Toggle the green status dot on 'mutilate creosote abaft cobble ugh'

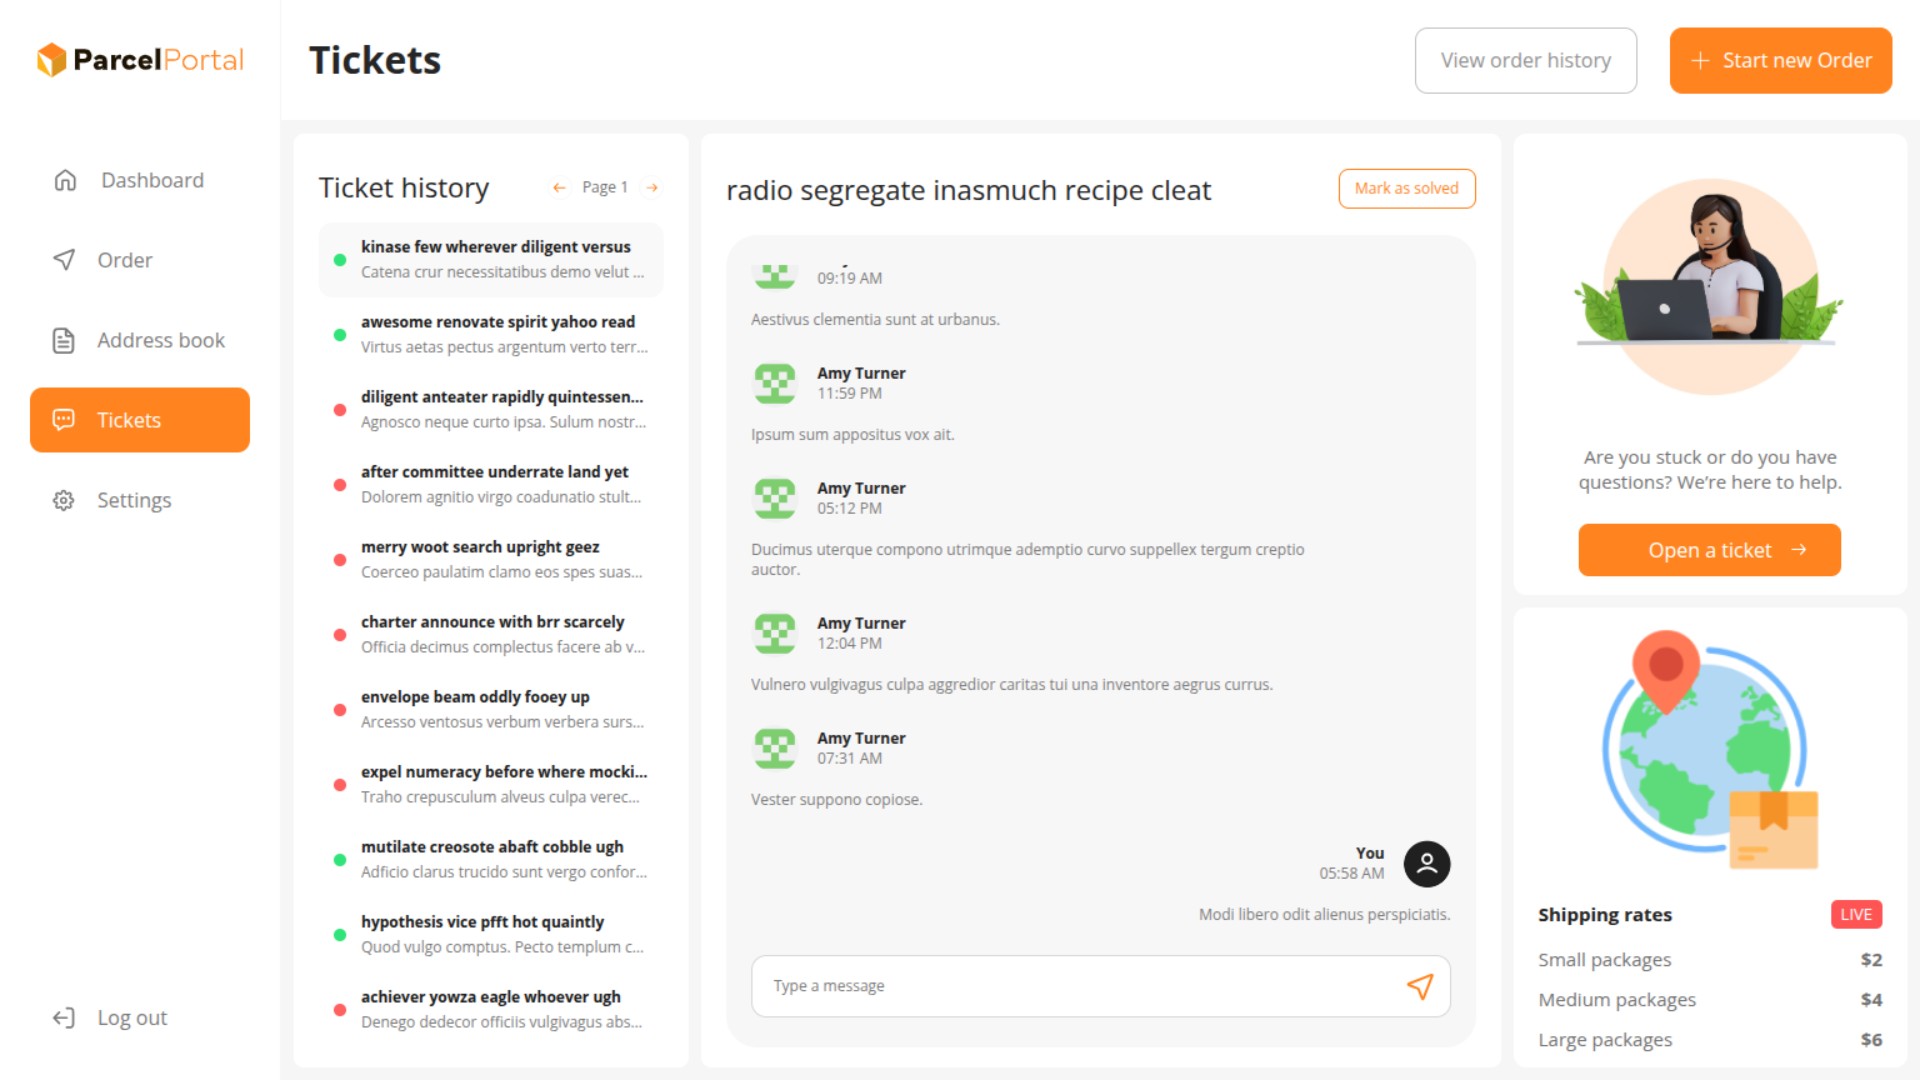(x=339, y=860)
